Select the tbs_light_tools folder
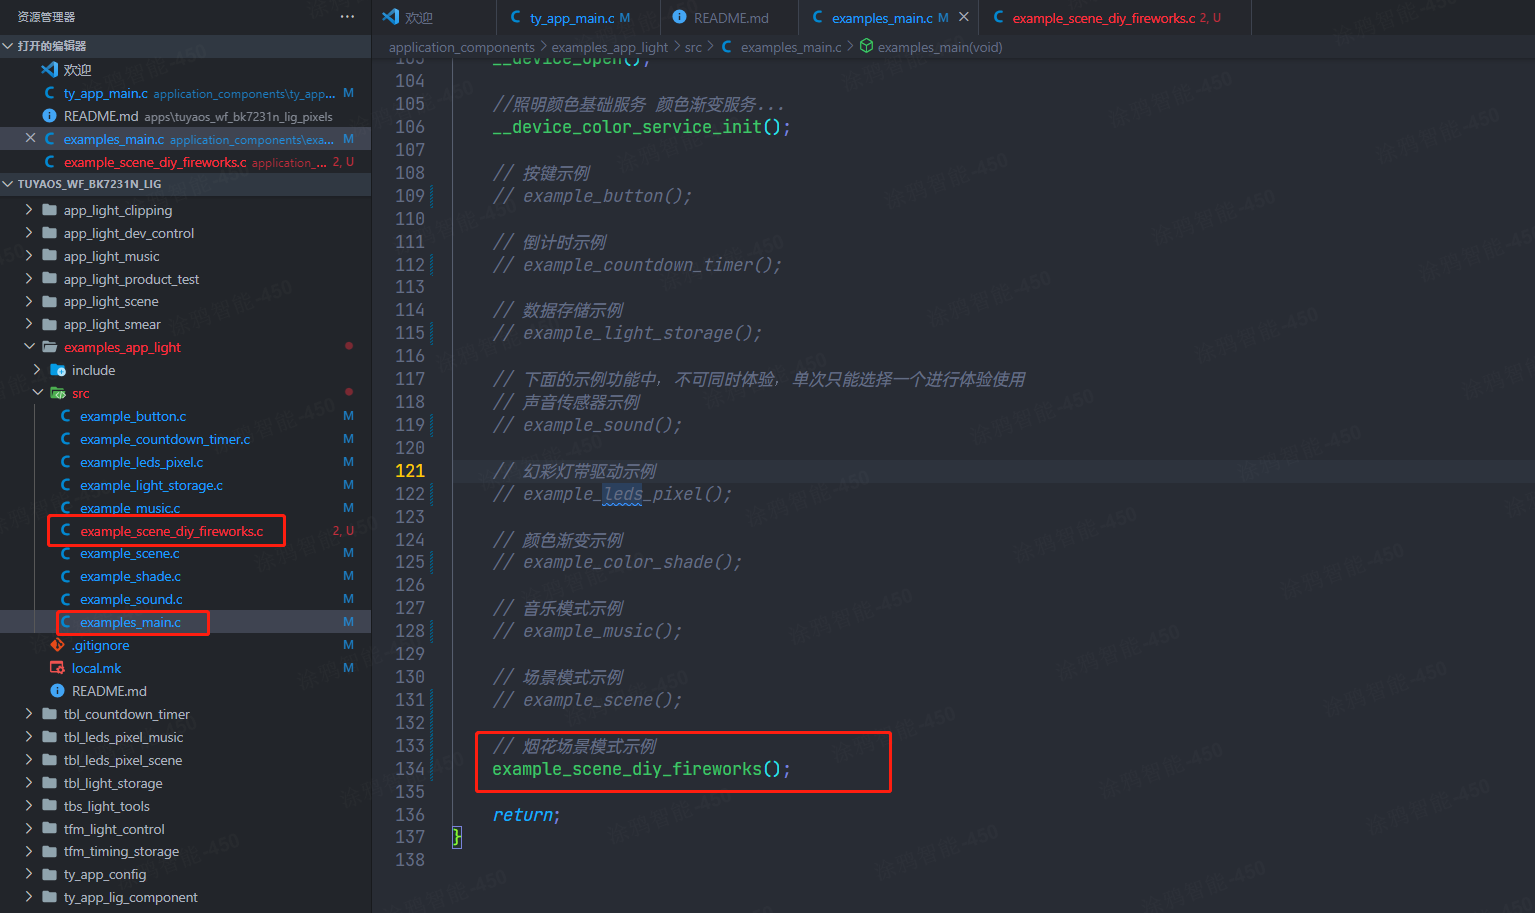The image size is (1535, 913). 107,806
